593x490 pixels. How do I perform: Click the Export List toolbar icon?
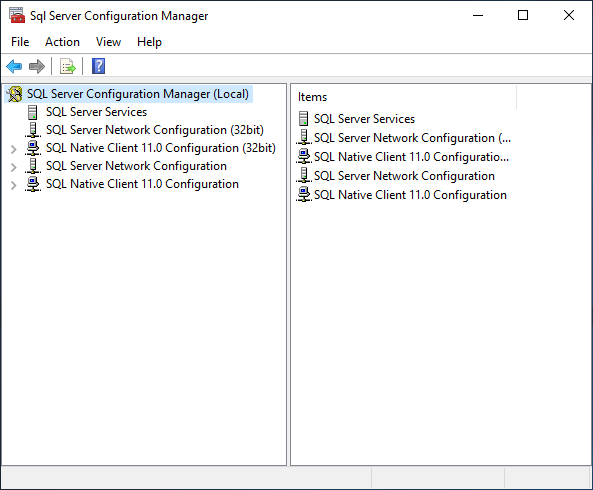pos(68,67)
